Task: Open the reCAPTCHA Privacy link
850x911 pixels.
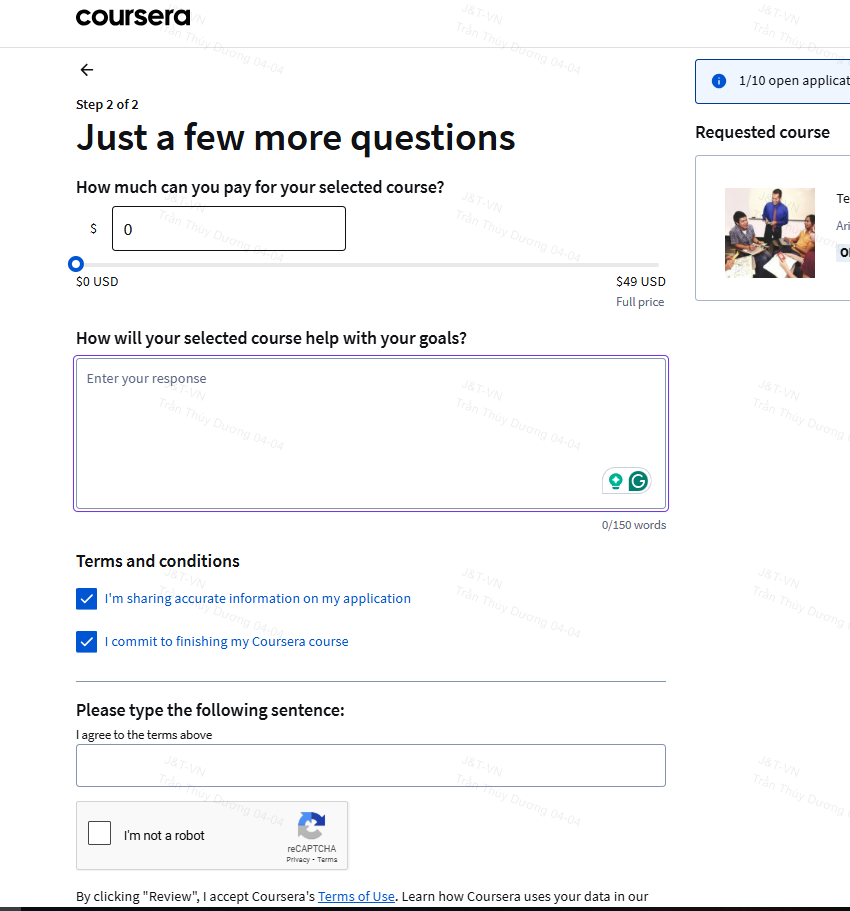Action: [x=297, y=860]
